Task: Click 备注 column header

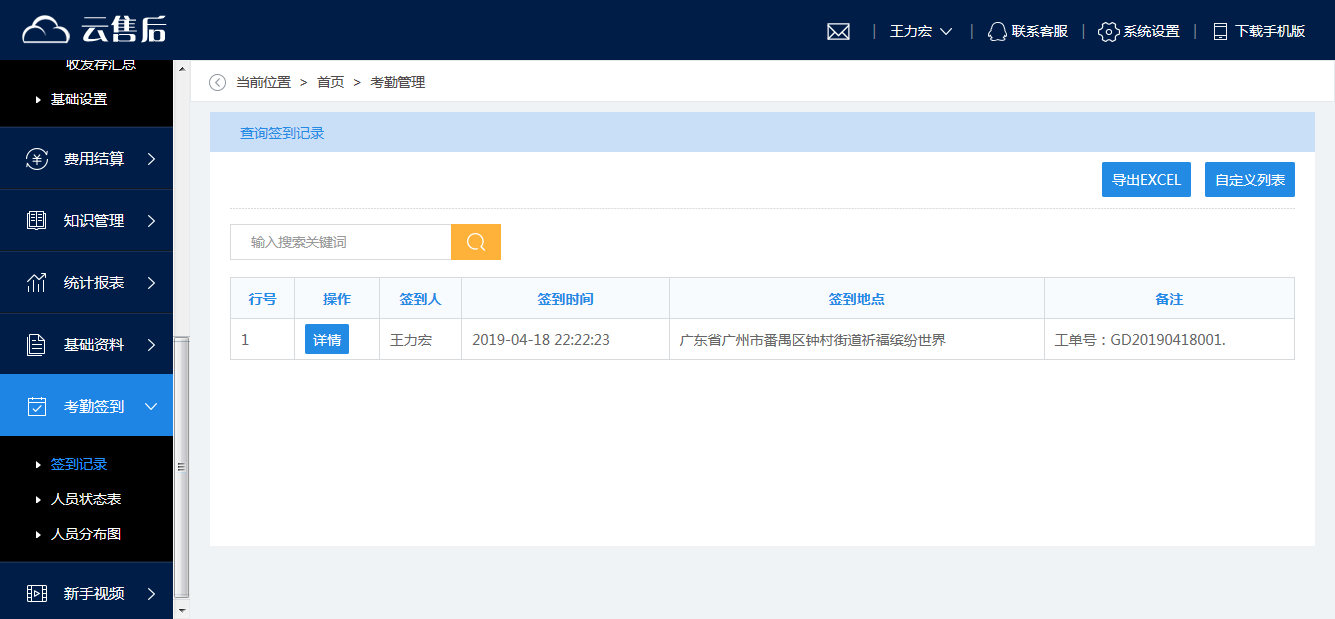Action: (1169, 299)
